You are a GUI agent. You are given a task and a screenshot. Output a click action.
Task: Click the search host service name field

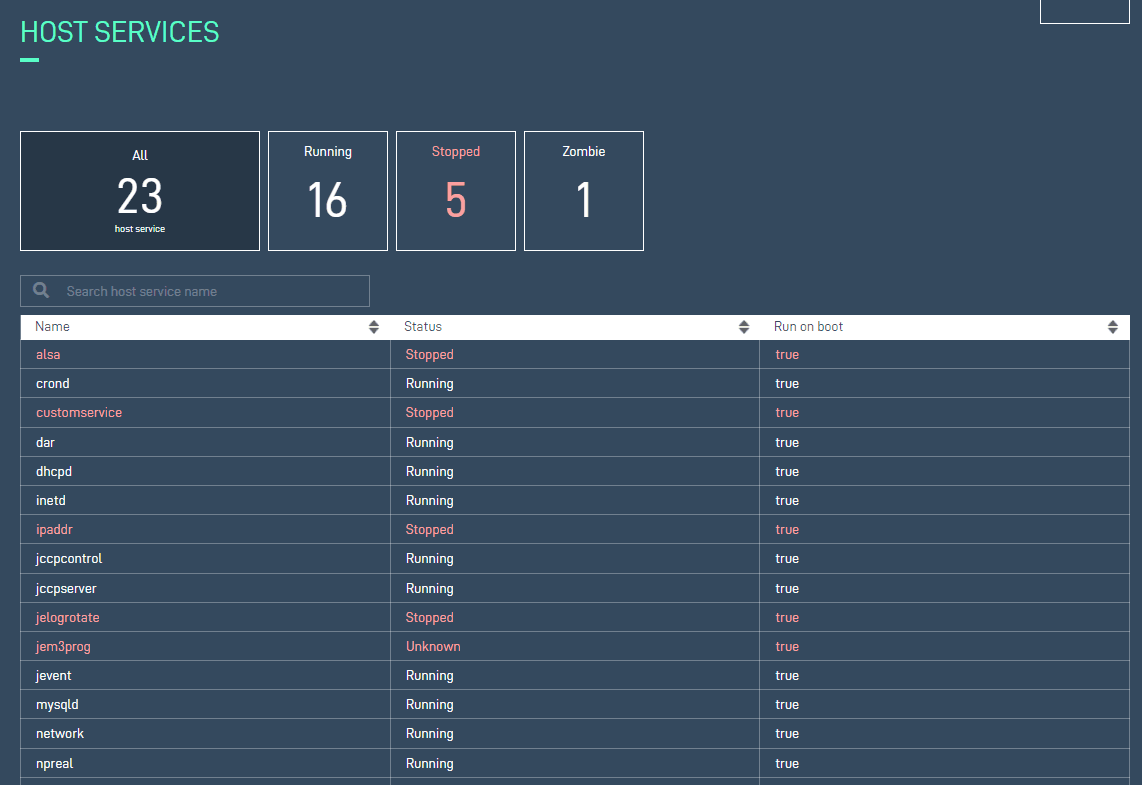coord(210,291)
